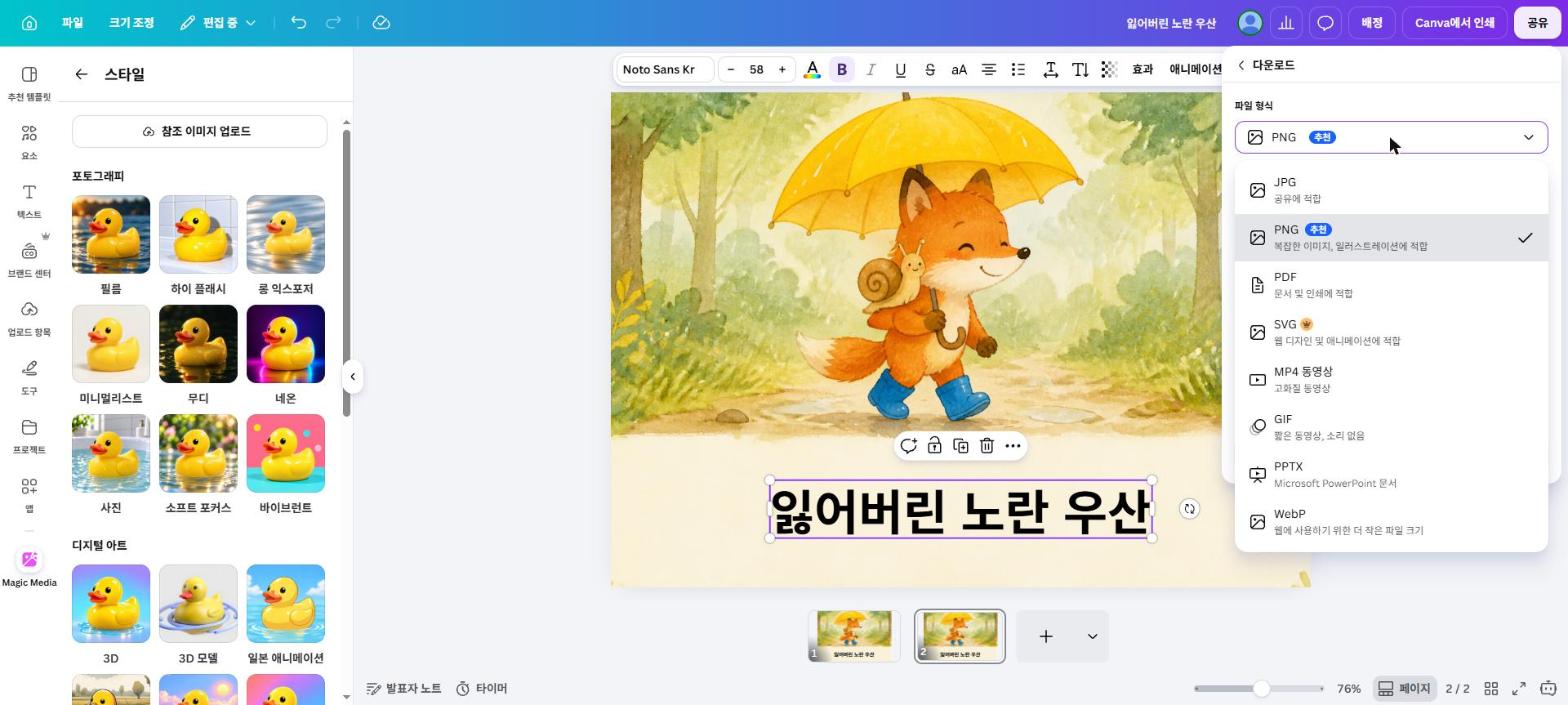Expand add page options chevron
Viewport: 1568px width, 705px height.
(x=1092, y=636)
